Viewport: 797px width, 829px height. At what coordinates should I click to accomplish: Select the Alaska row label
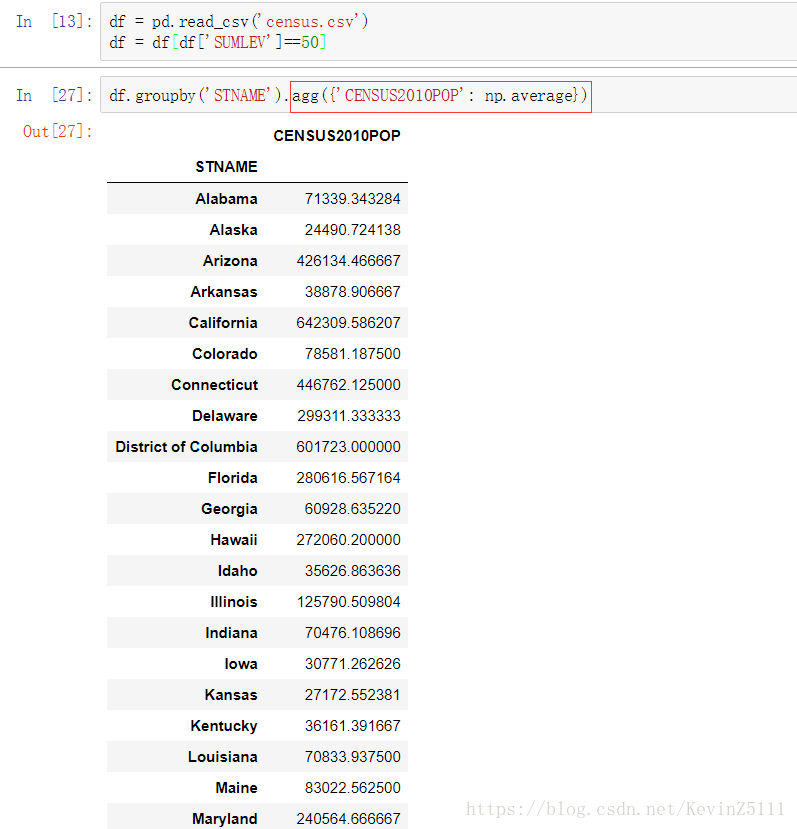233,230
